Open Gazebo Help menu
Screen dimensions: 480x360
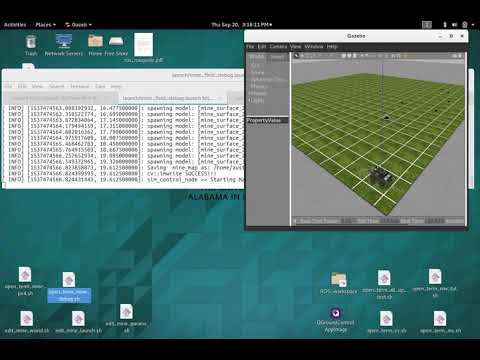[x=332, y=47]
